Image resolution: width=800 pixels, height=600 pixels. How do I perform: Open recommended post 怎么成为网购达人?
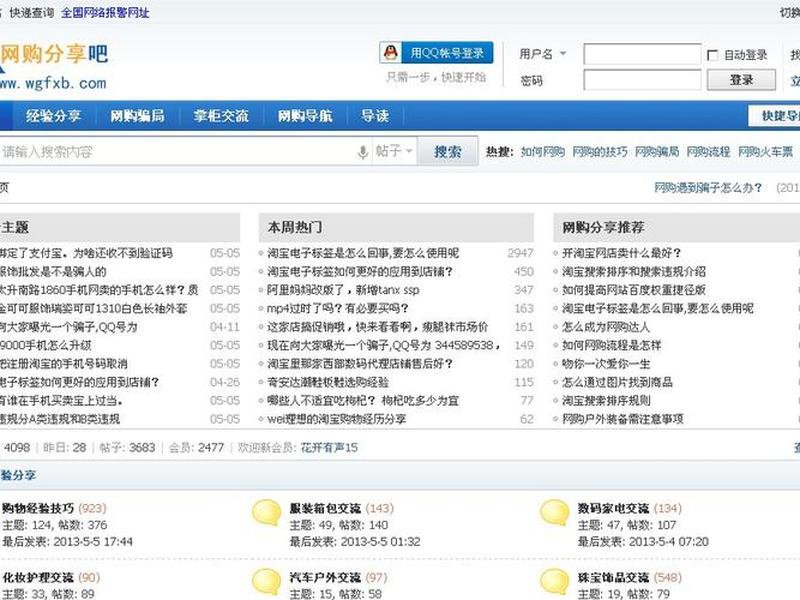[606, 327]
